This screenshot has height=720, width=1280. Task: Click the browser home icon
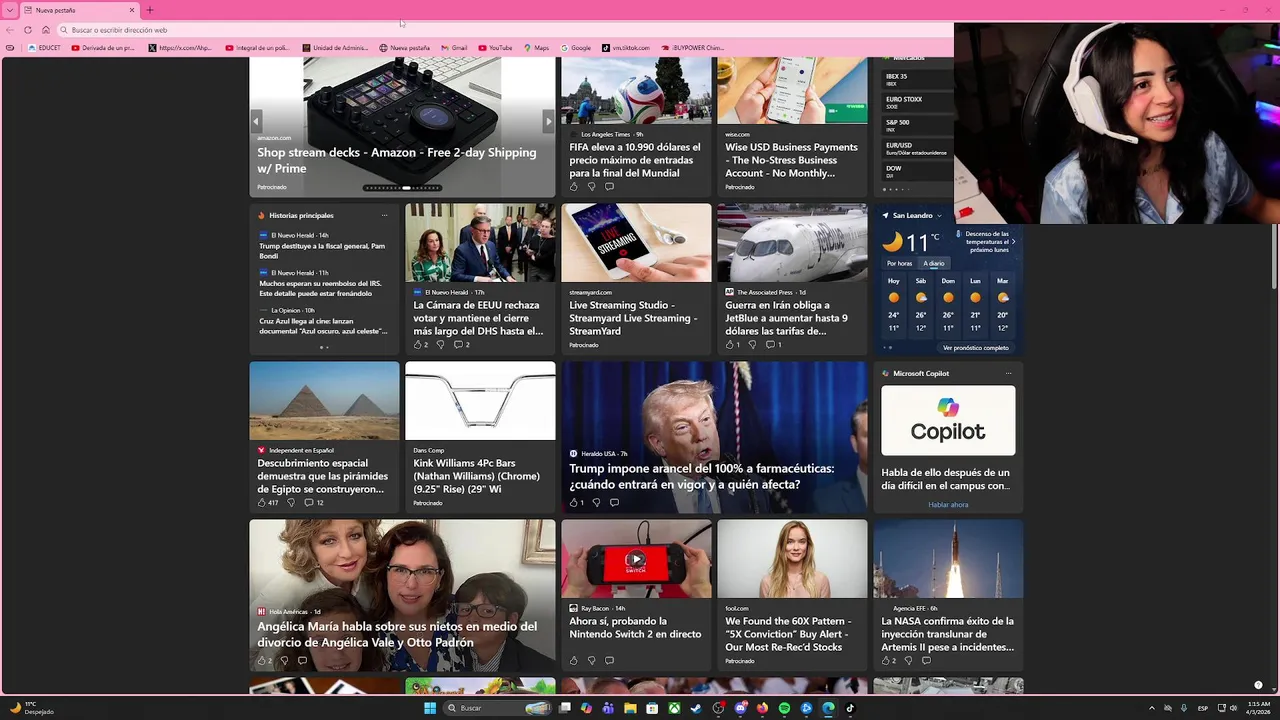pos(45,30)
